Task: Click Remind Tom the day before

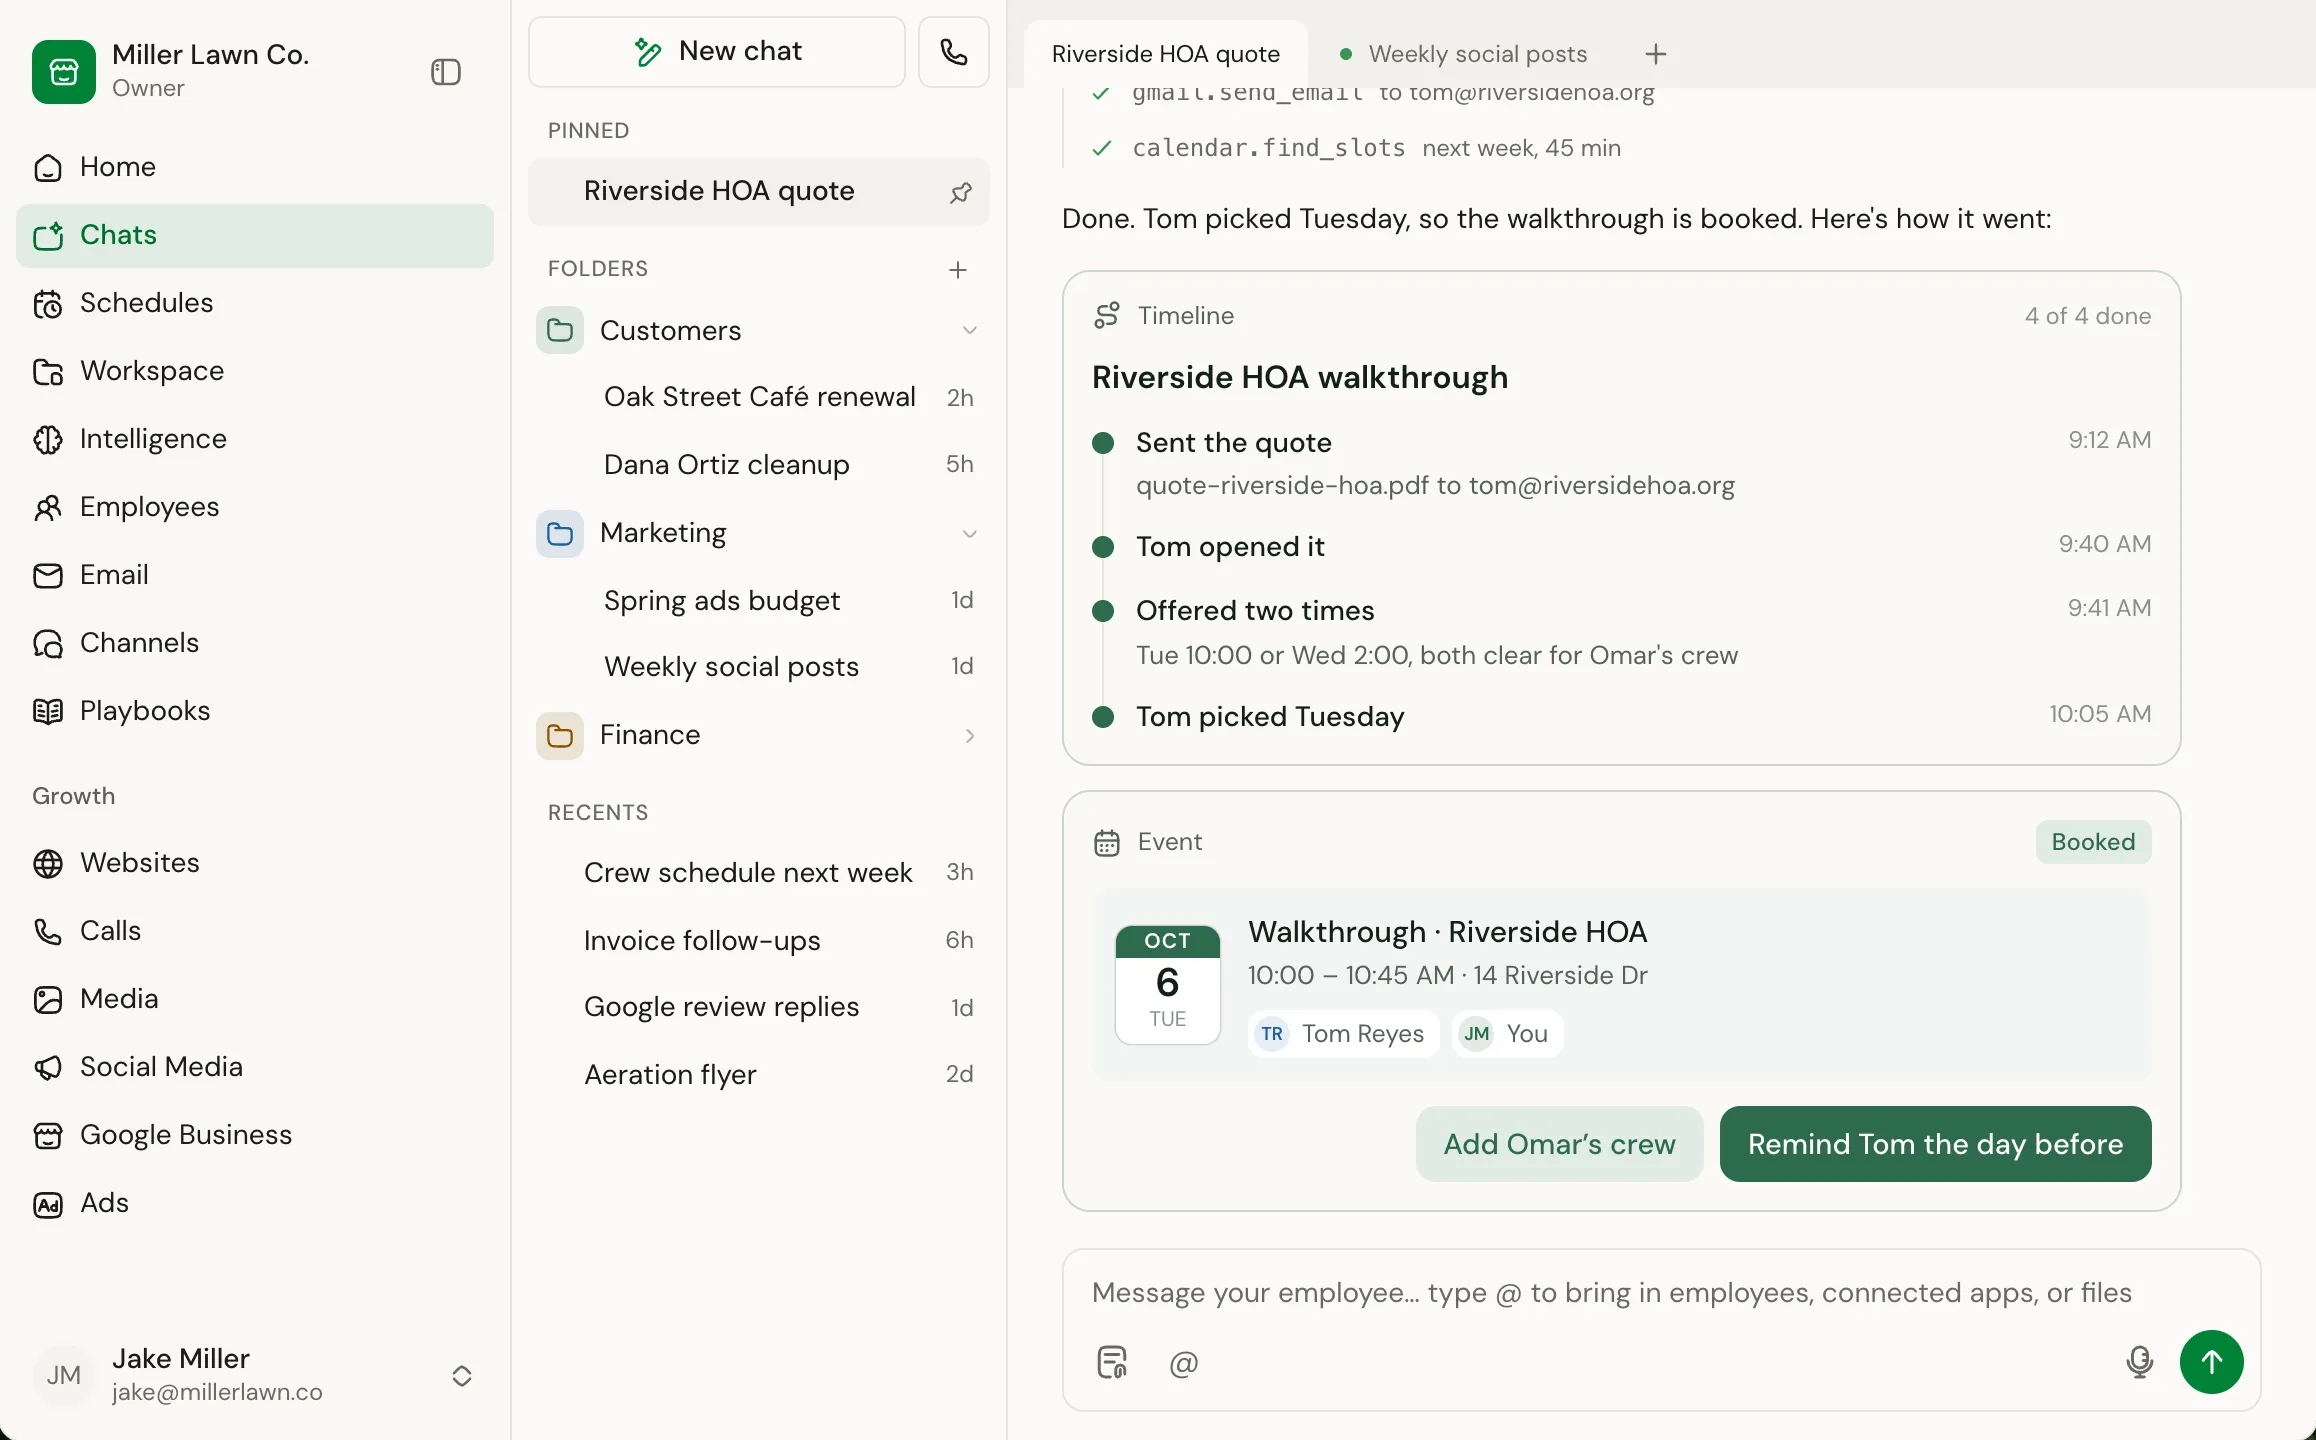Action: 1935,1144
